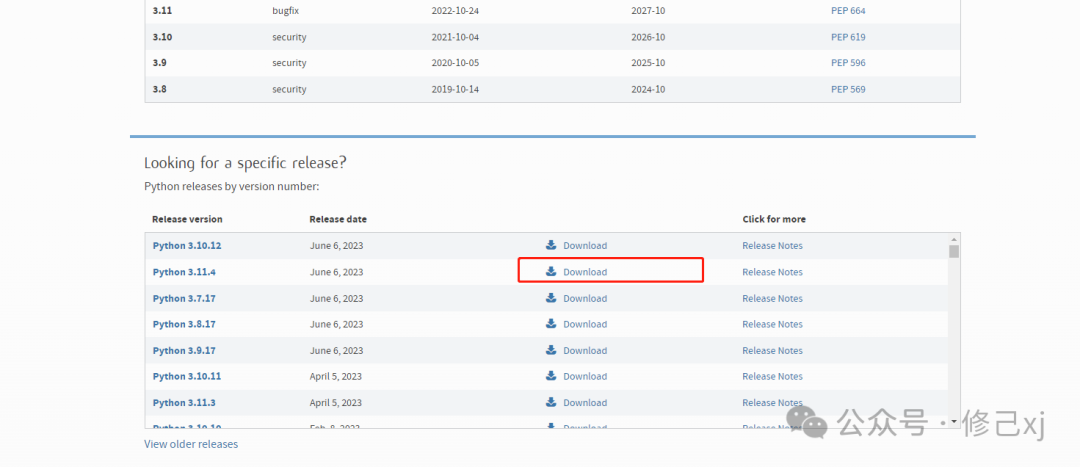Click end of support 2025-10
Viewport: 1080px width, 467px height.
pos(647,63)
